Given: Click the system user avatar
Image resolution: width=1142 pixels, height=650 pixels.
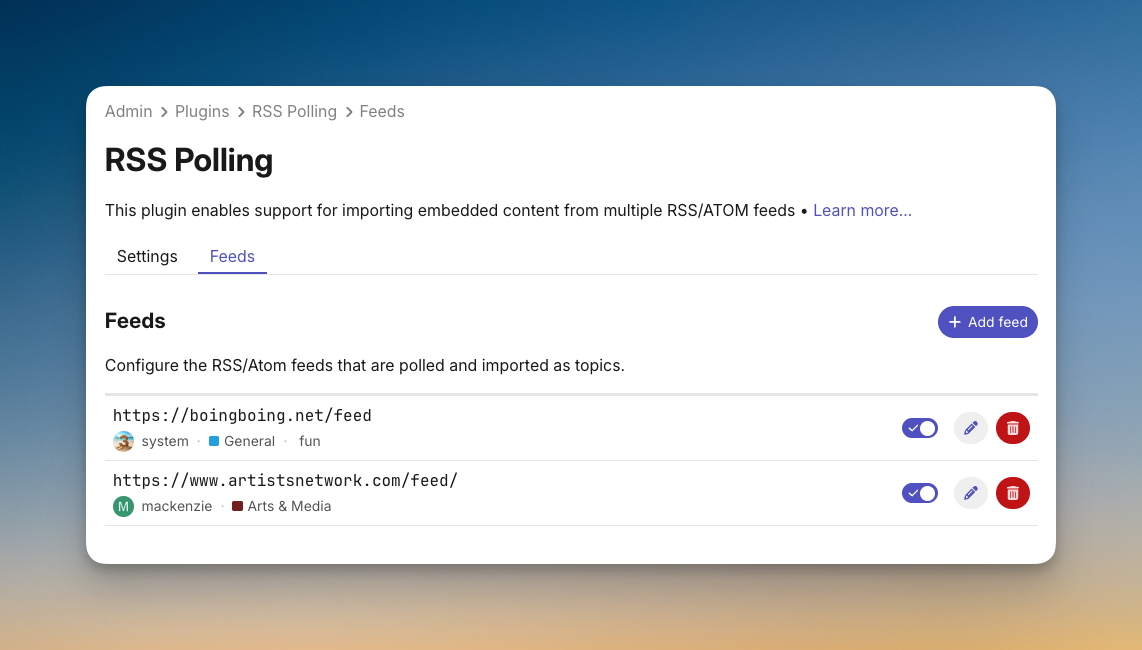Looking at the screenshot, I should tap(123, 441).
